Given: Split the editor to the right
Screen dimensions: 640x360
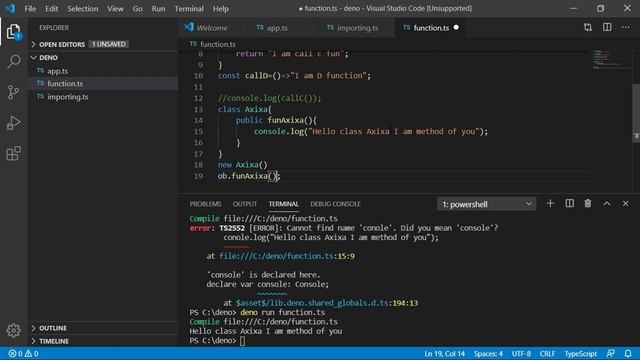Looking at the screenshot, I should [x=607, y=27].
